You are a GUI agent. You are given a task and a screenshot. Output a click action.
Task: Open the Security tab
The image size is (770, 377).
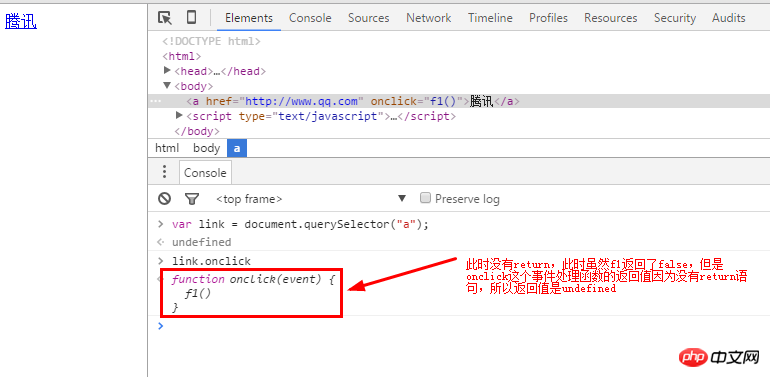(675, 18)
